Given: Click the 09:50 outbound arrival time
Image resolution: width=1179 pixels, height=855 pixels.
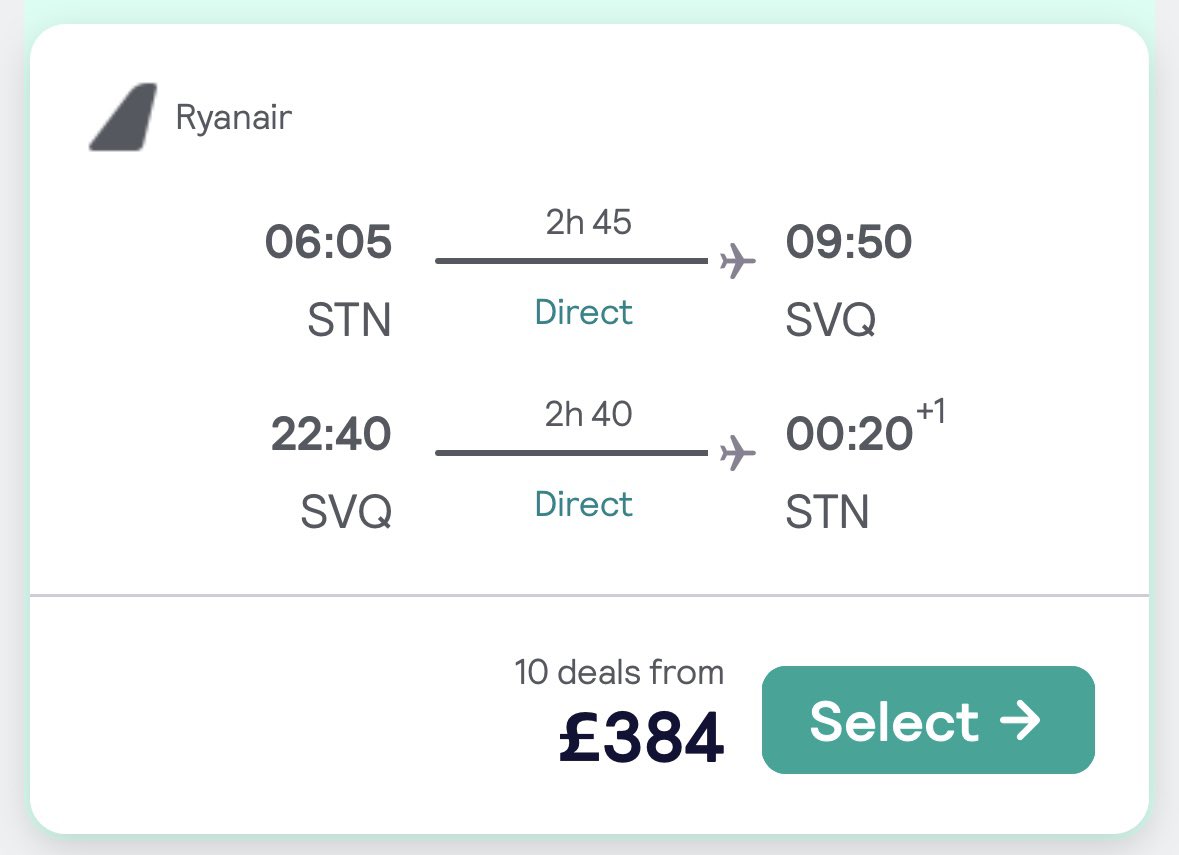Looking at the screenshot, I should tap(849, 243).
